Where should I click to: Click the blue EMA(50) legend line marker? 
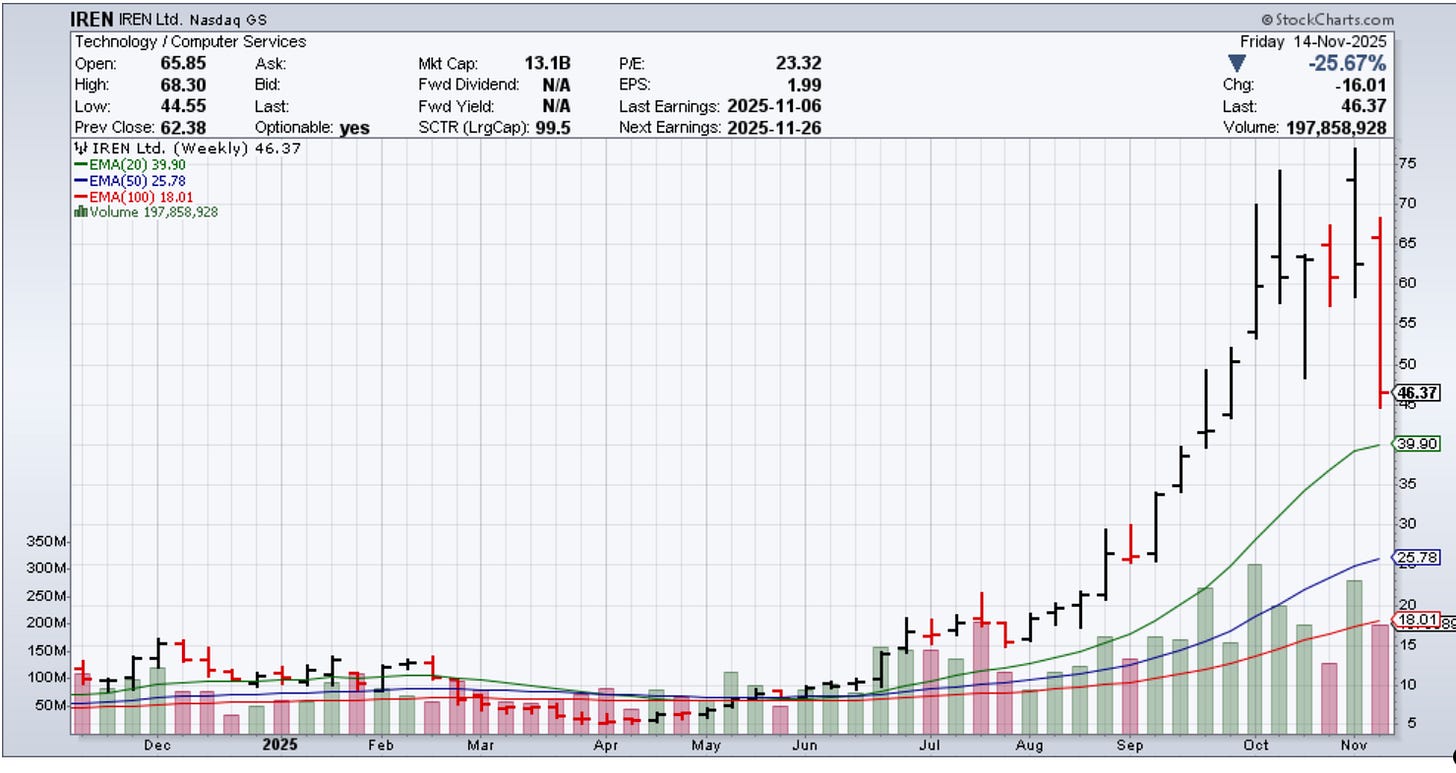click(80, 181)
